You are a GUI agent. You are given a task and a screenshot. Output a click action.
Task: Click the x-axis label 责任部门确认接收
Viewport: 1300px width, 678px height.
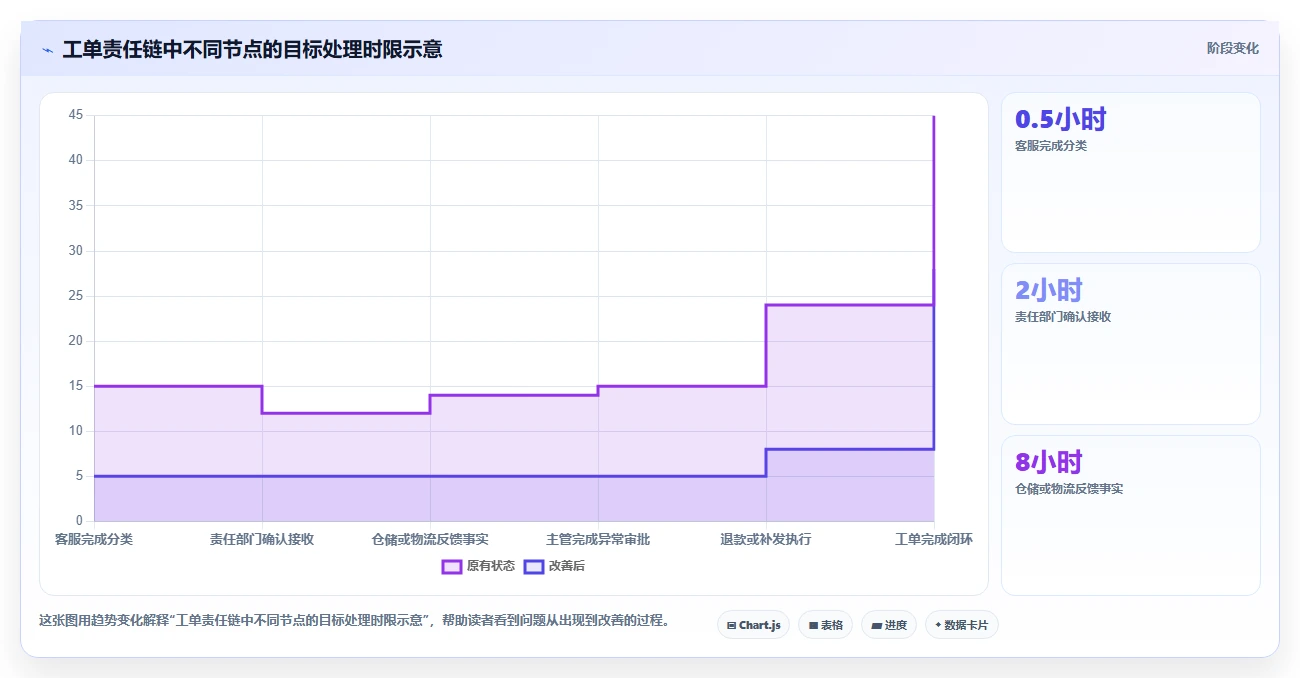click(x=262, y=539)
